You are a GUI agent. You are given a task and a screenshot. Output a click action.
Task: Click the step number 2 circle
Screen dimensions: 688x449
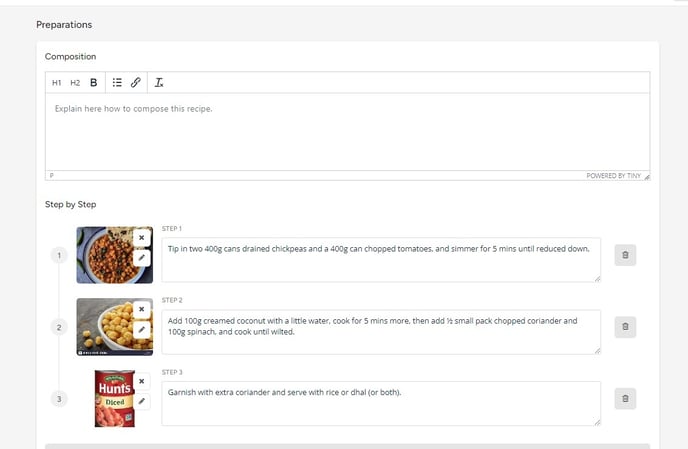[x=59, y=327]
